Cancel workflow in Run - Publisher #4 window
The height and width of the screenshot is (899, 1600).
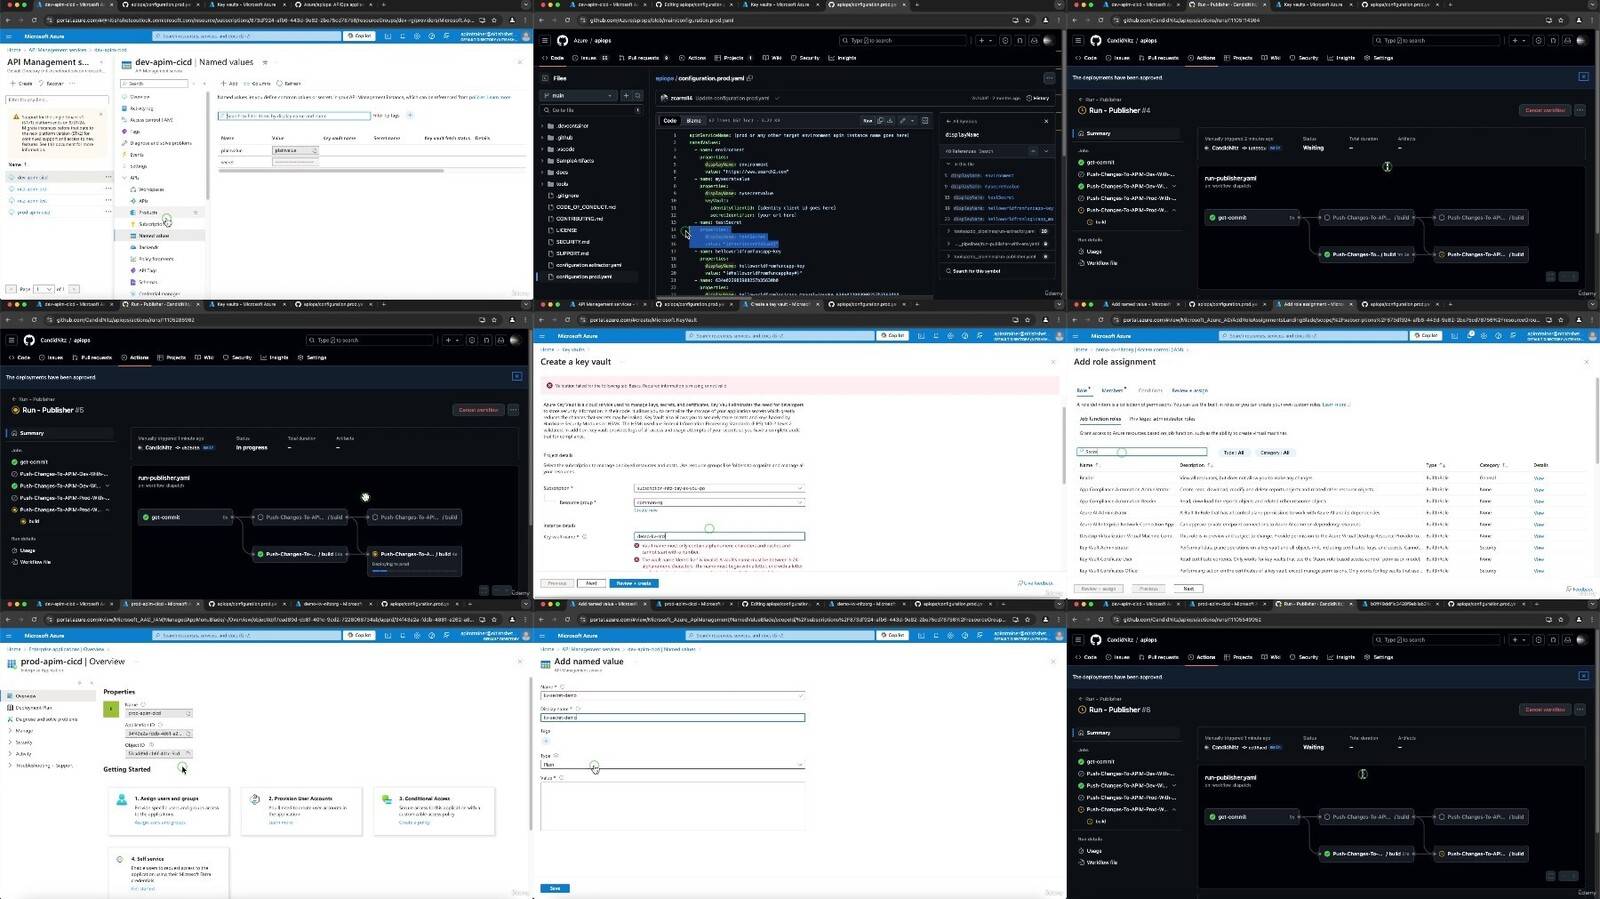(1545, 110)
